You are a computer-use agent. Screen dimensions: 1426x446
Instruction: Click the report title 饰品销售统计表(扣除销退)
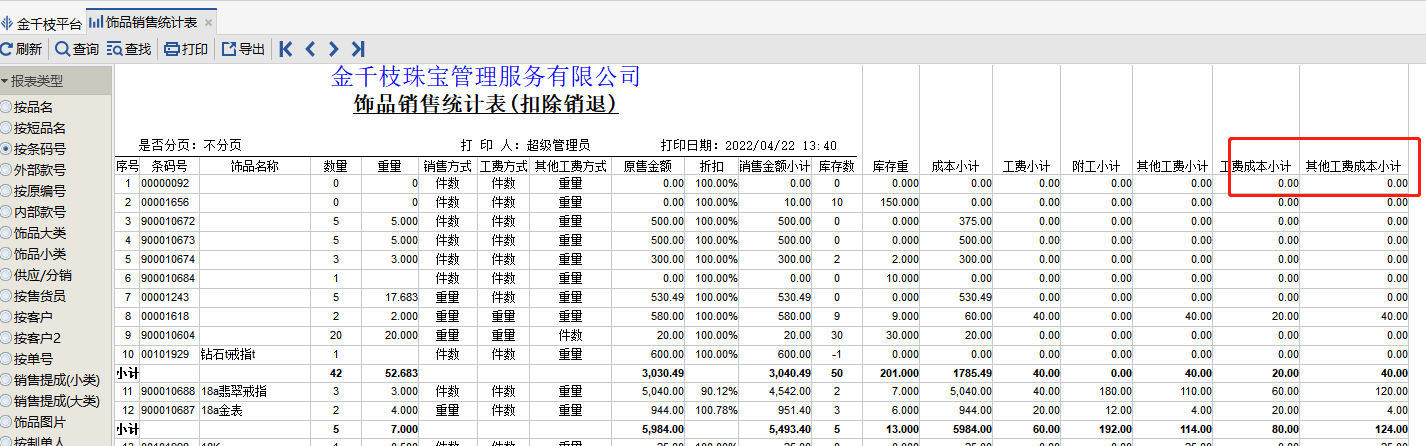[486, 103]
